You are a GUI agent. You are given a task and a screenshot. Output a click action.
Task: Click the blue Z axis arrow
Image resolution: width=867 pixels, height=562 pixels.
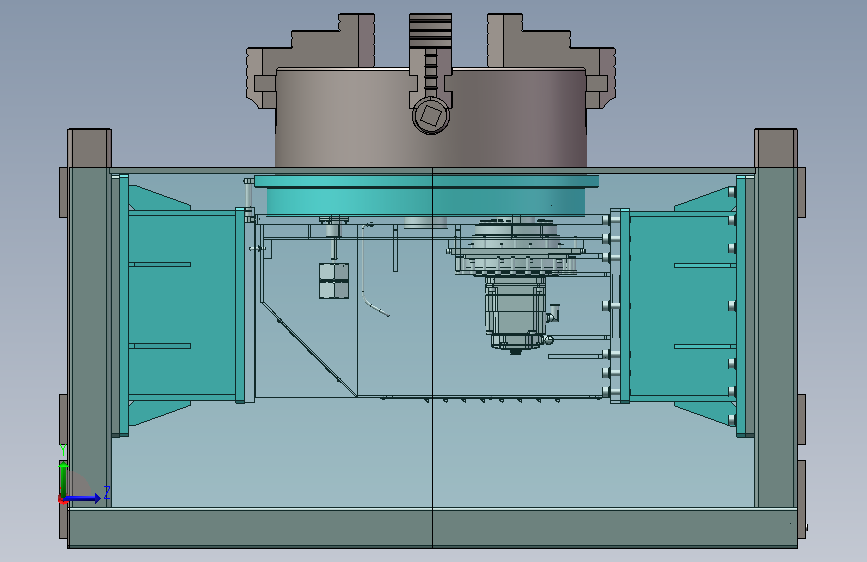click(83, 498)
